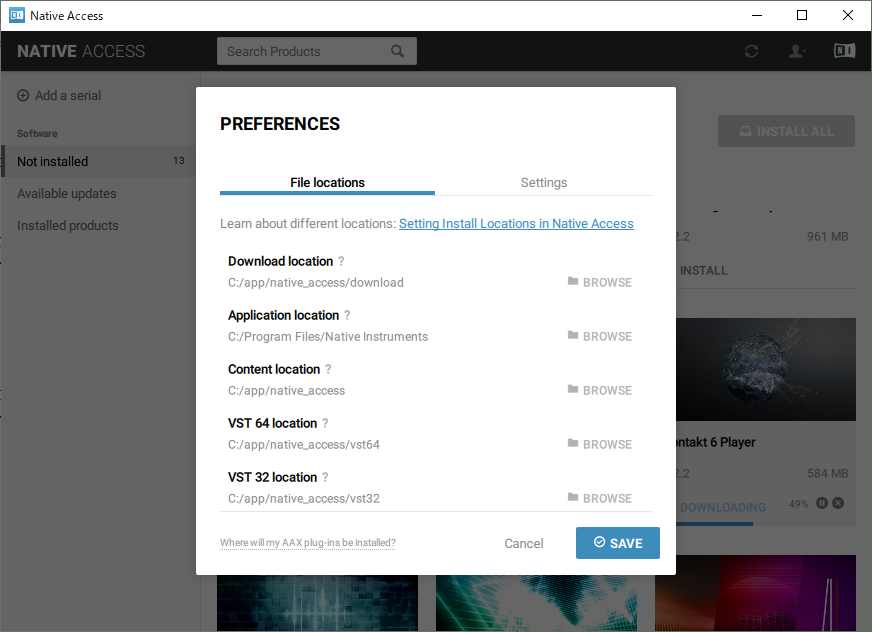872x632 pixels.
Task: Click the C:/app/native_access/download path
Action: (x=316, y=283)
